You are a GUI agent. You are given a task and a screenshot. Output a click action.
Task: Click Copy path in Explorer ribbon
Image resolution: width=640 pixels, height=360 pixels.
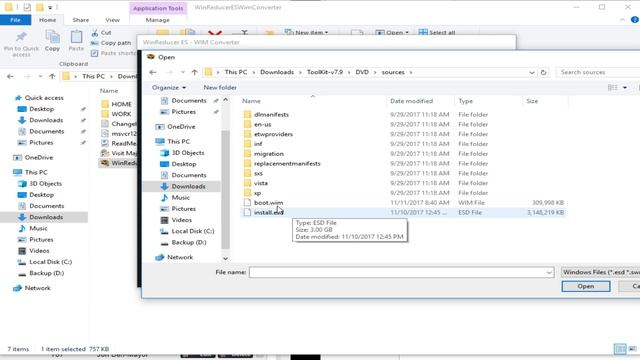click(111, 43)
